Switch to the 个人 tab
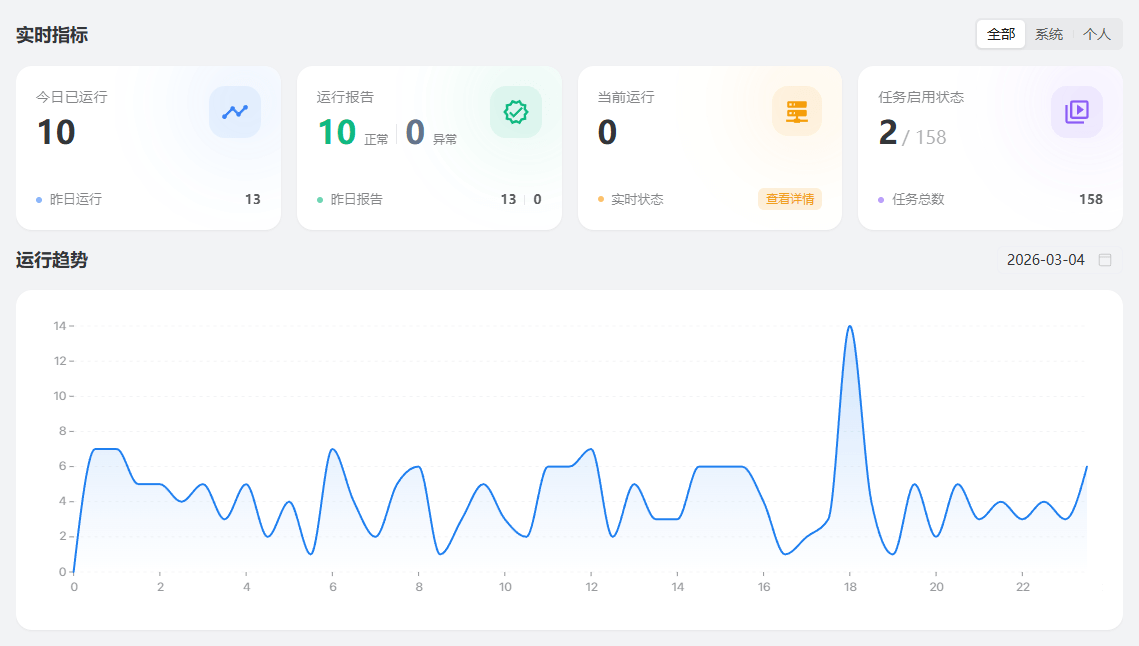This screenshot has width=1139, height=646. pos(1097,34)
